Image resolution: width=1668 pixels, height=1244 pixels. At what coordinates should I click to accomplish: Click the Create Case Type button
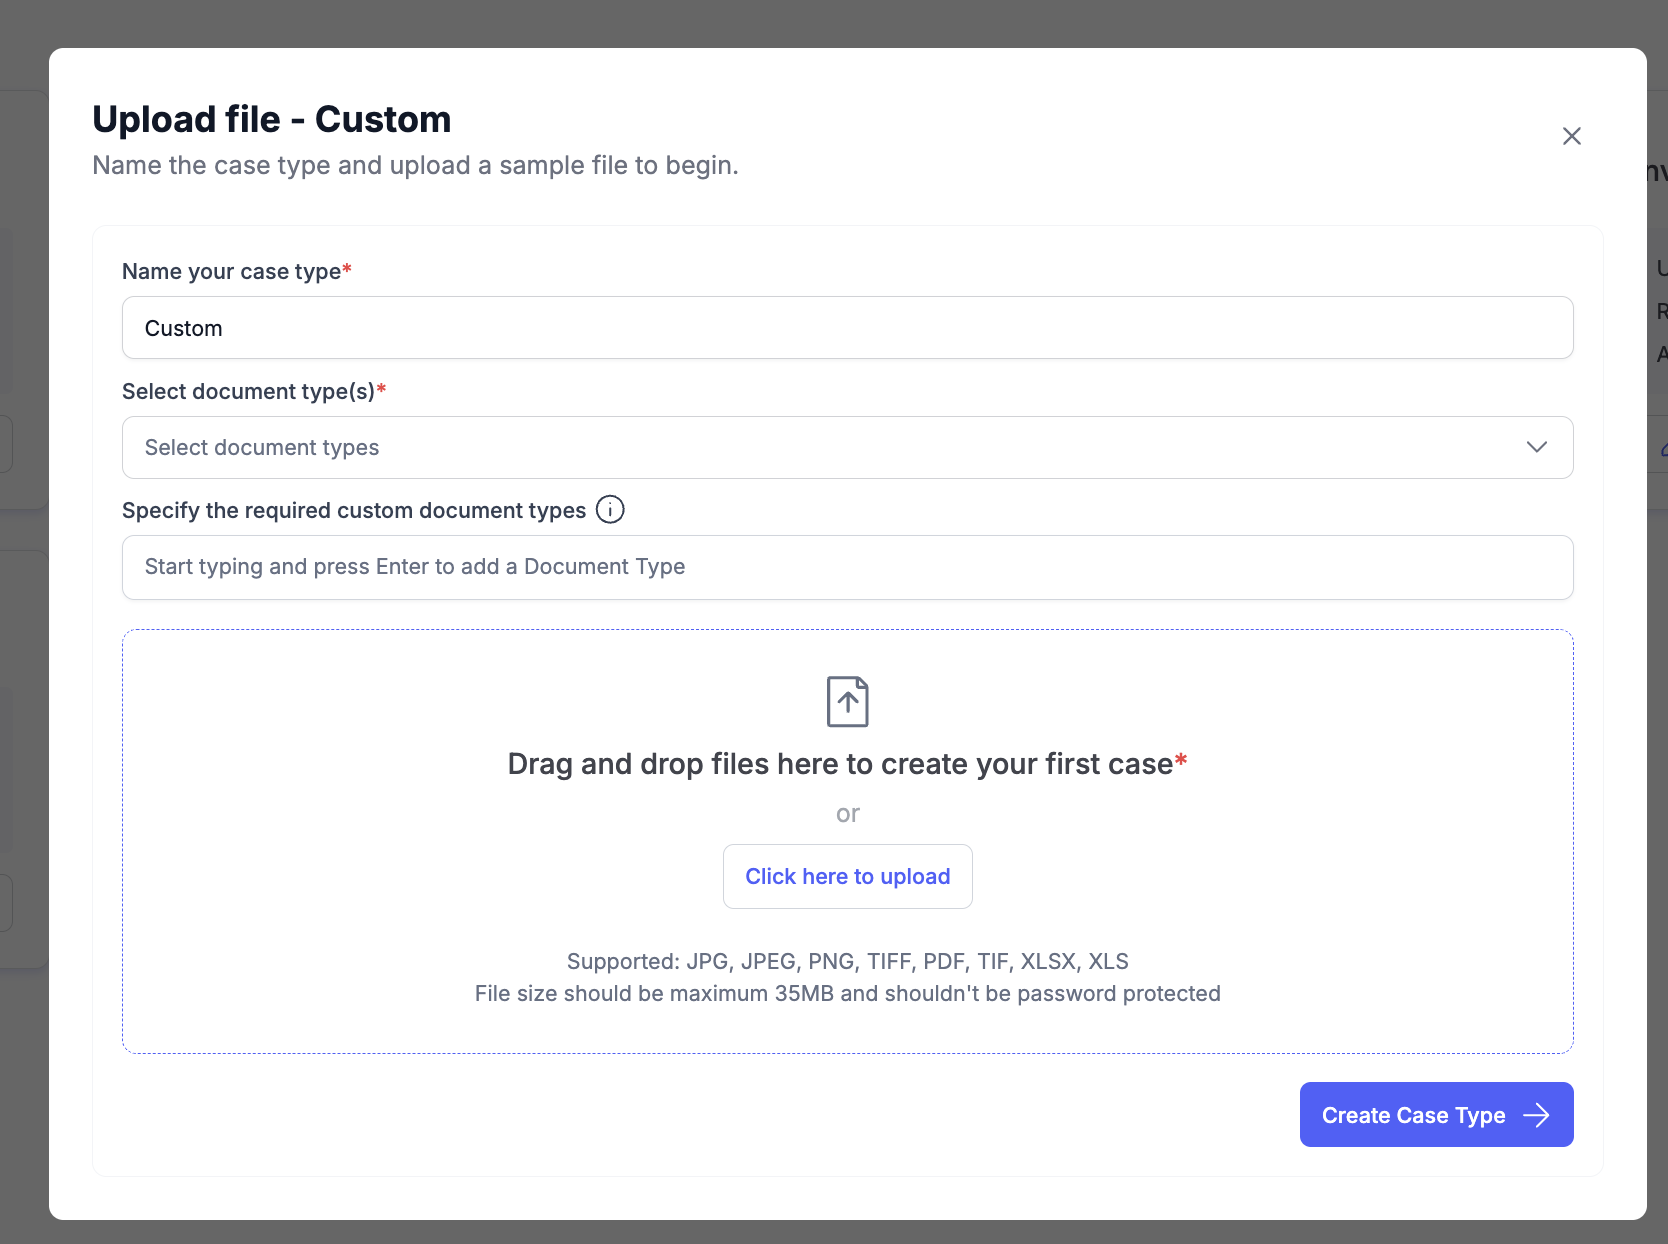click(1437, 1115)
